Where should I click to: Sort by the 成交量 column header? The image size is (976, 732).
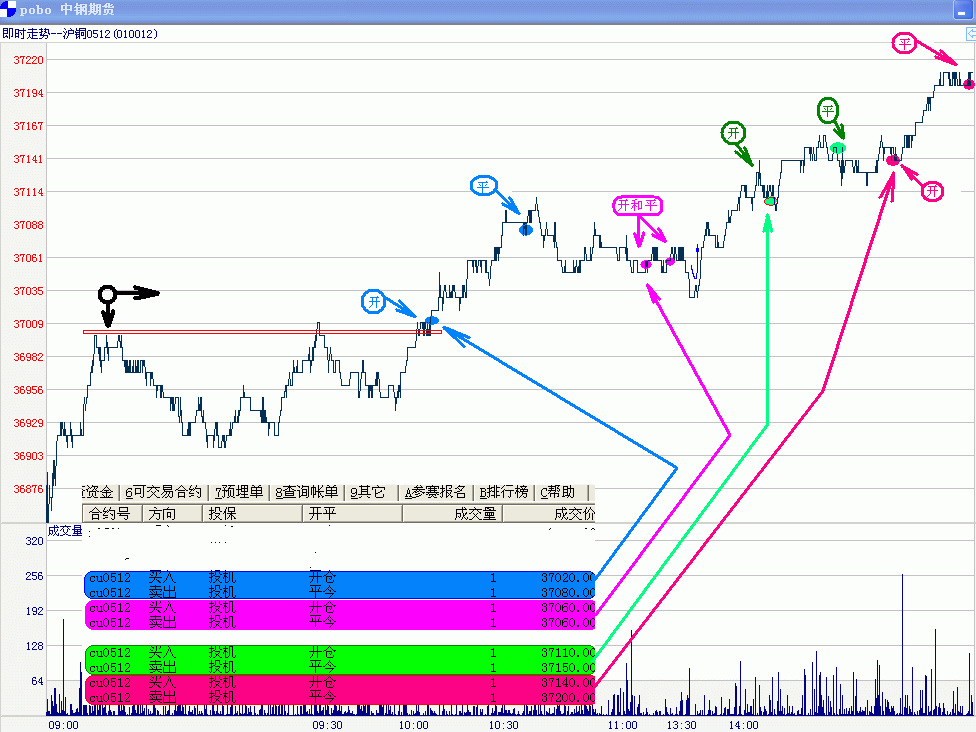475,514
